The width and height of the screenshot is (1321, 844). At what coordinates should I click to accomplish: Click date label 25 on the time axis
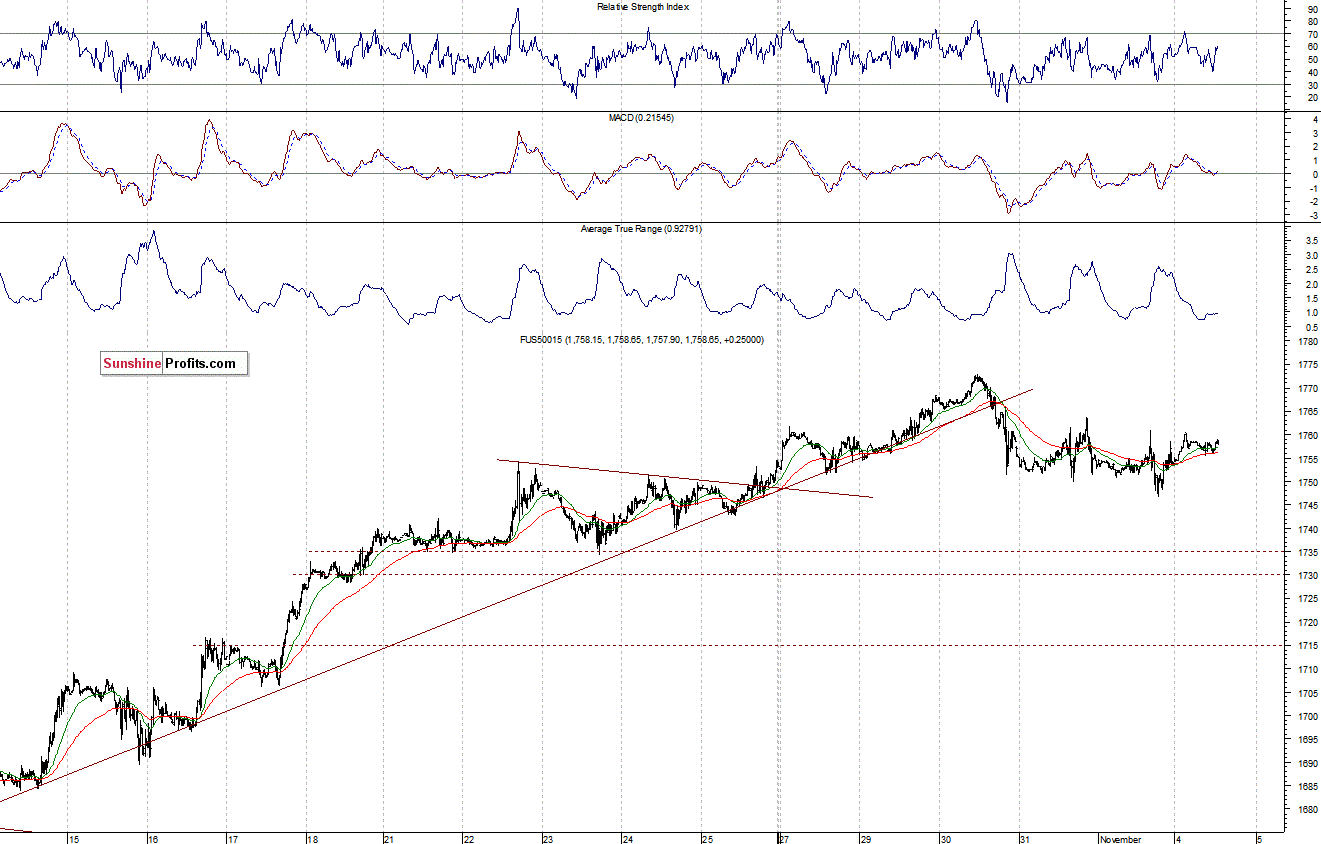click(707, 839)
